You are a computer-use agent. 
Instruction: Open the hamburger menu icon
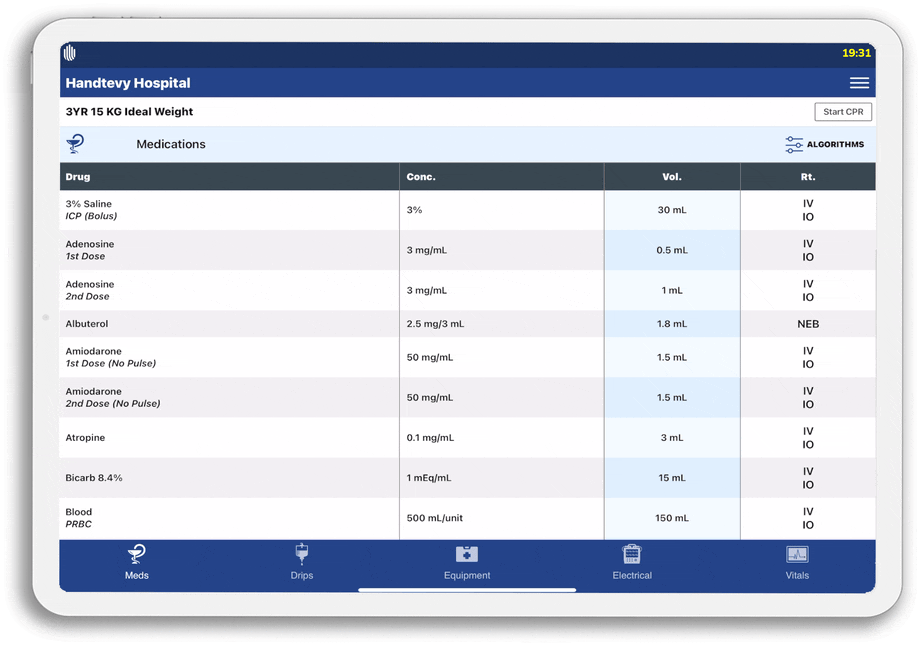click(x=859, y=83)
